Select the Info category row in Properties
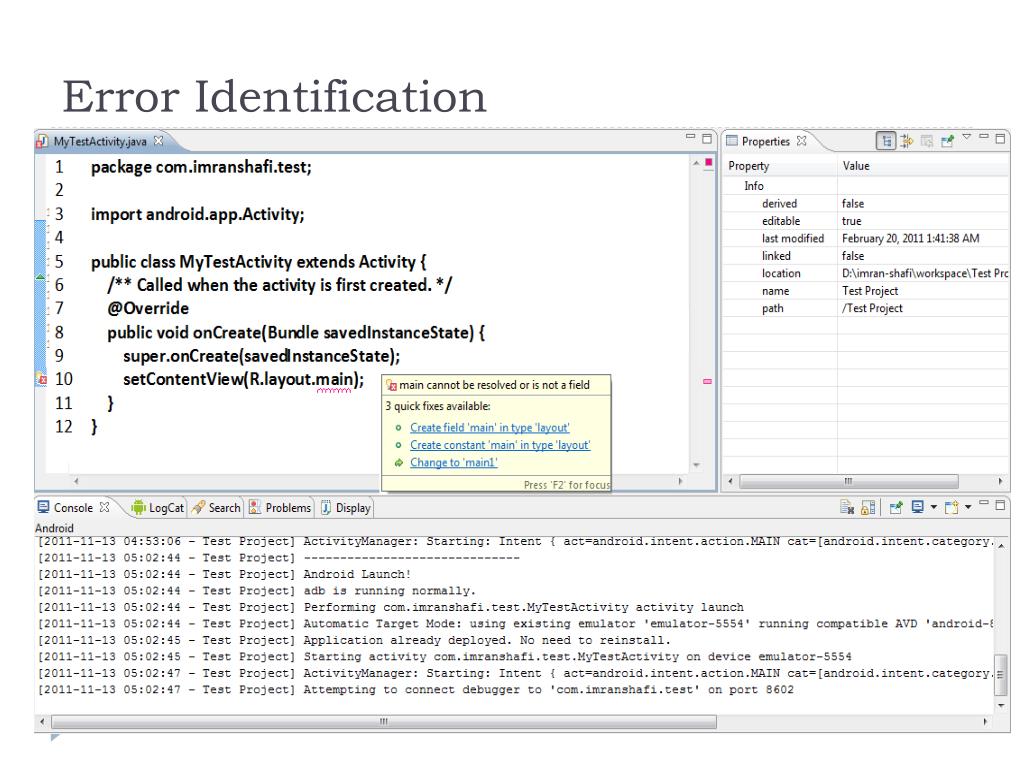 866,185
